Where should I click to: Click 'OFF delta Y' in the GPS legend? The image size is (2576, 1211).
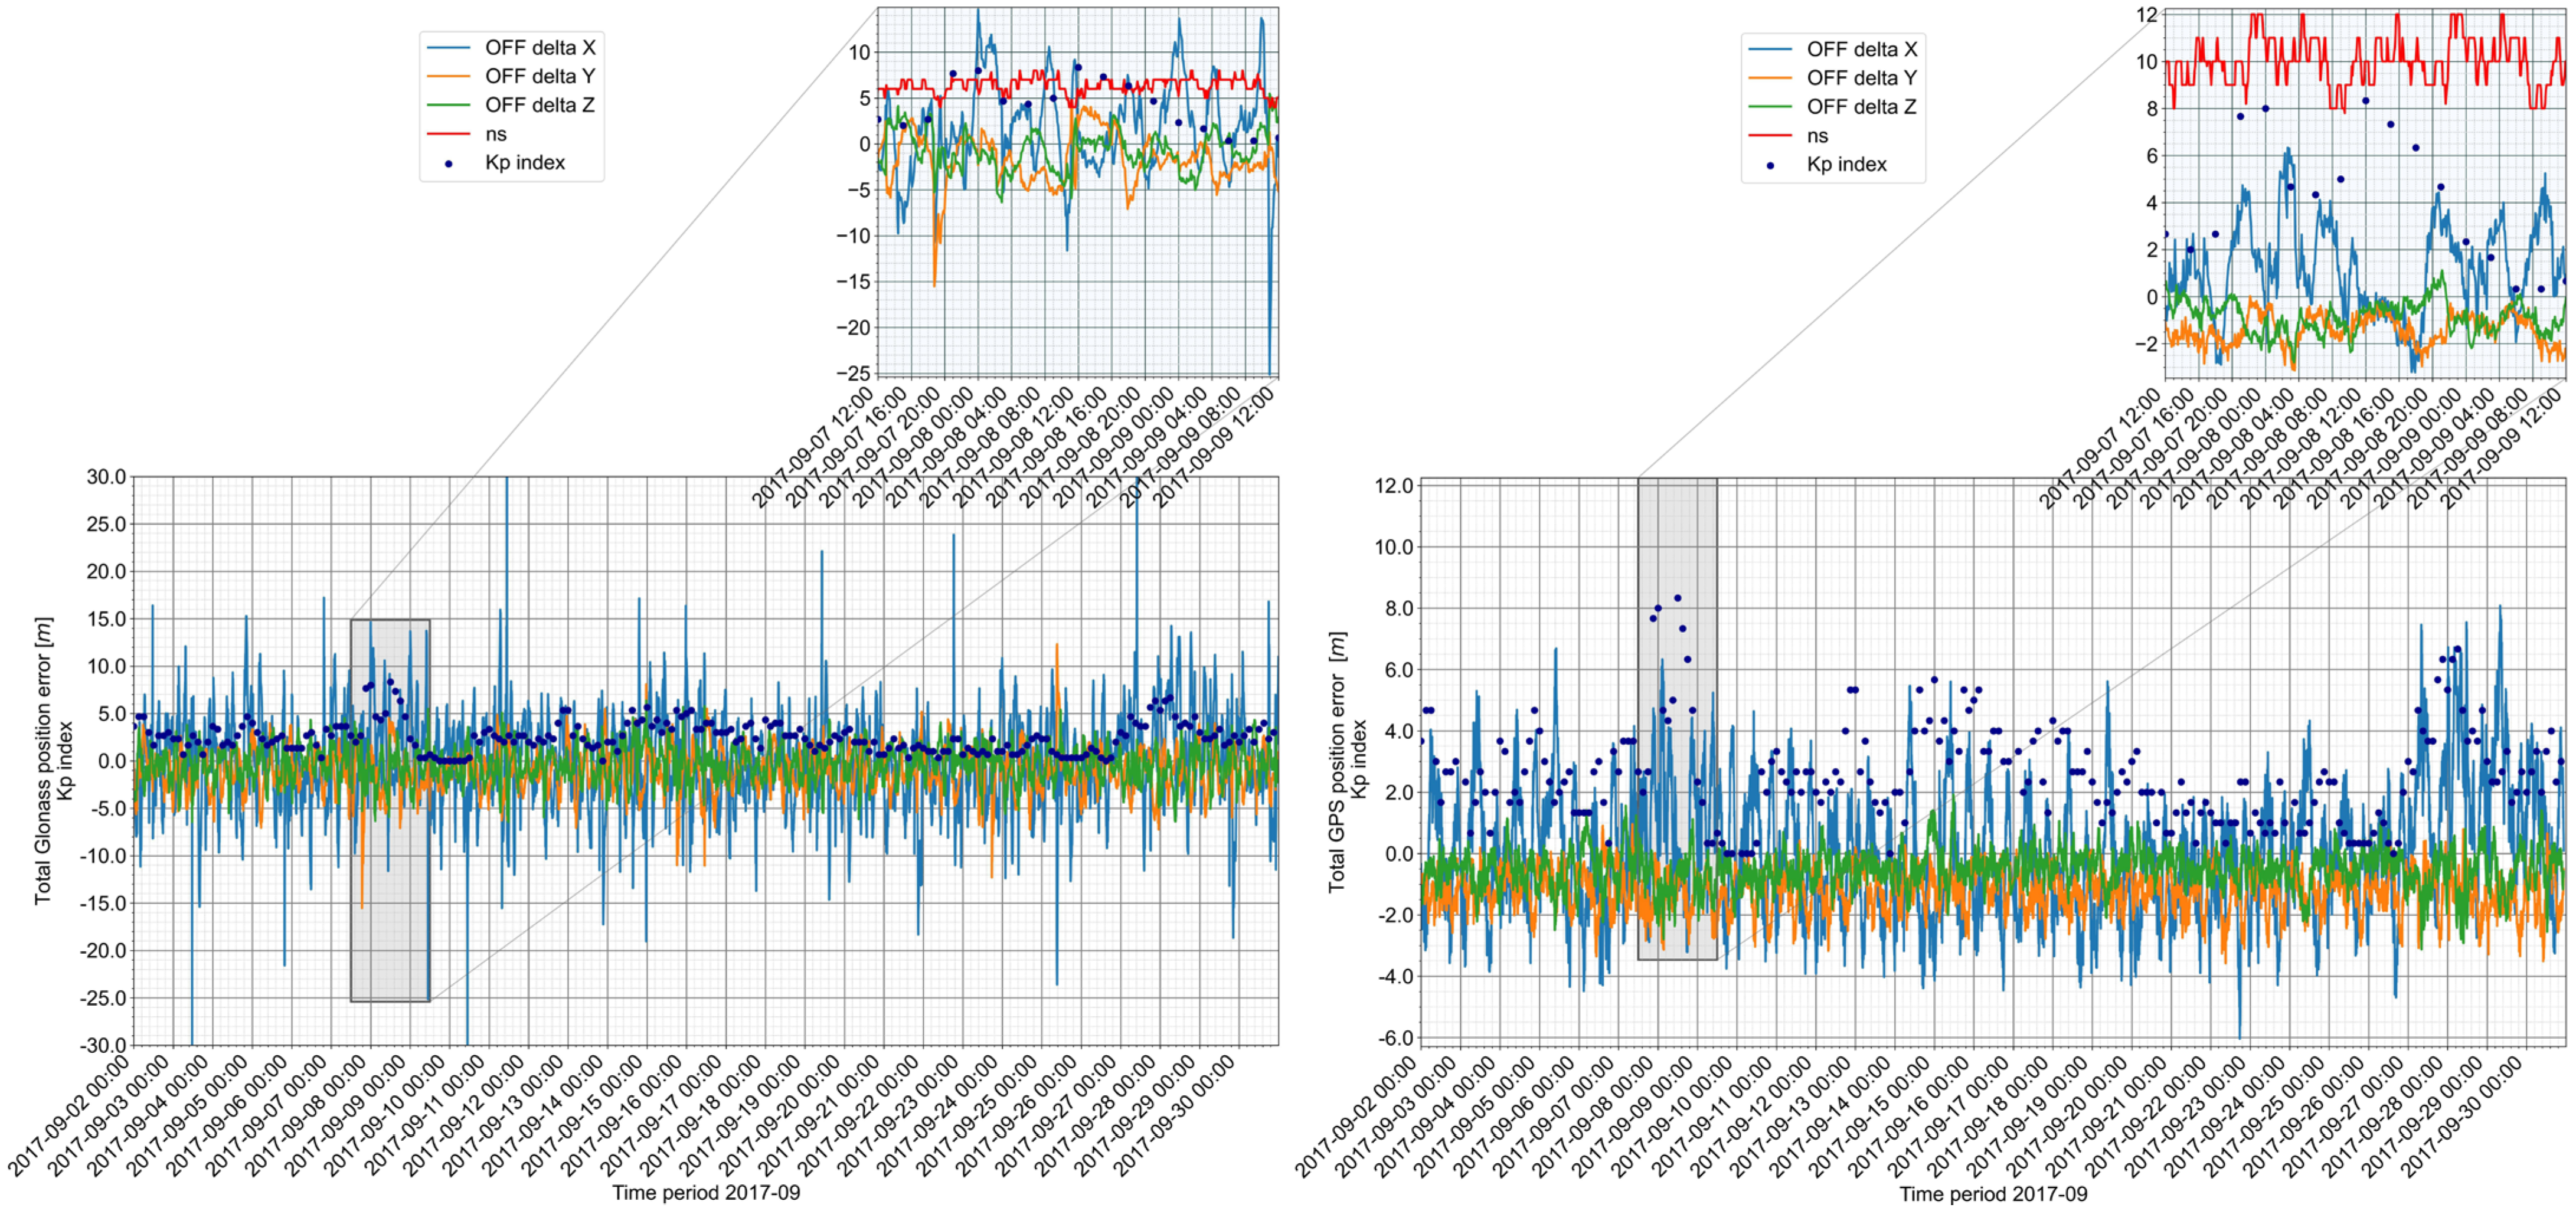click(x=1862, y=78)
